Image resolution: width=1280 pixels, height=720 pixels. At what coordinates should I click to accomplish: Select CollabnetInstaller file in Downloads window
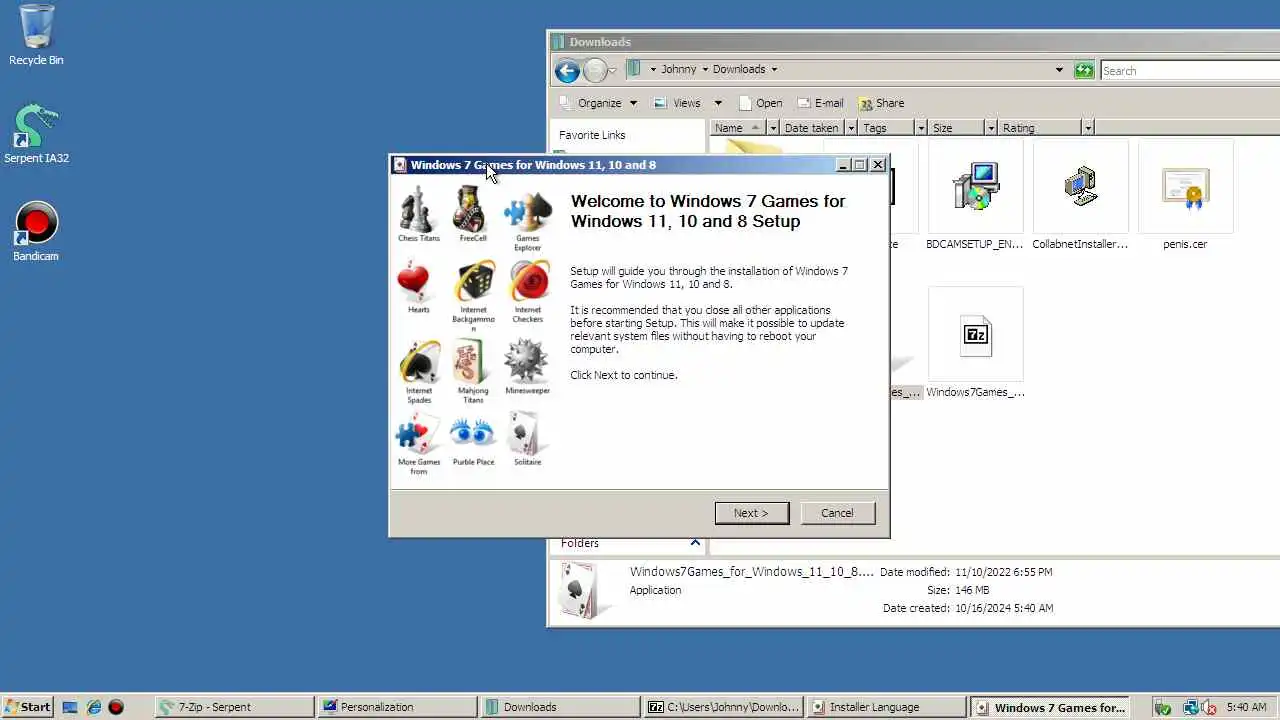click(x=1080, y=196)
